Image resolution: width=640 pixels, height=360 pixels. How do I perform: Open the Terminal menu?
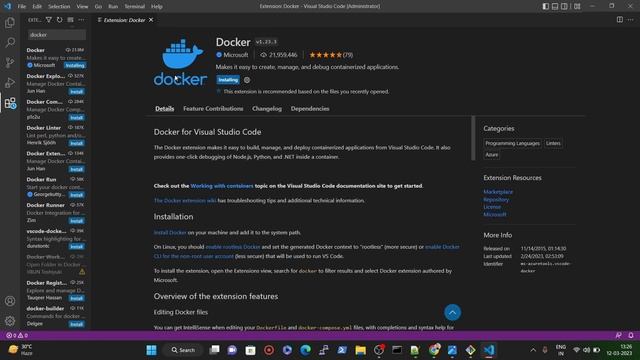pos(134,6)
